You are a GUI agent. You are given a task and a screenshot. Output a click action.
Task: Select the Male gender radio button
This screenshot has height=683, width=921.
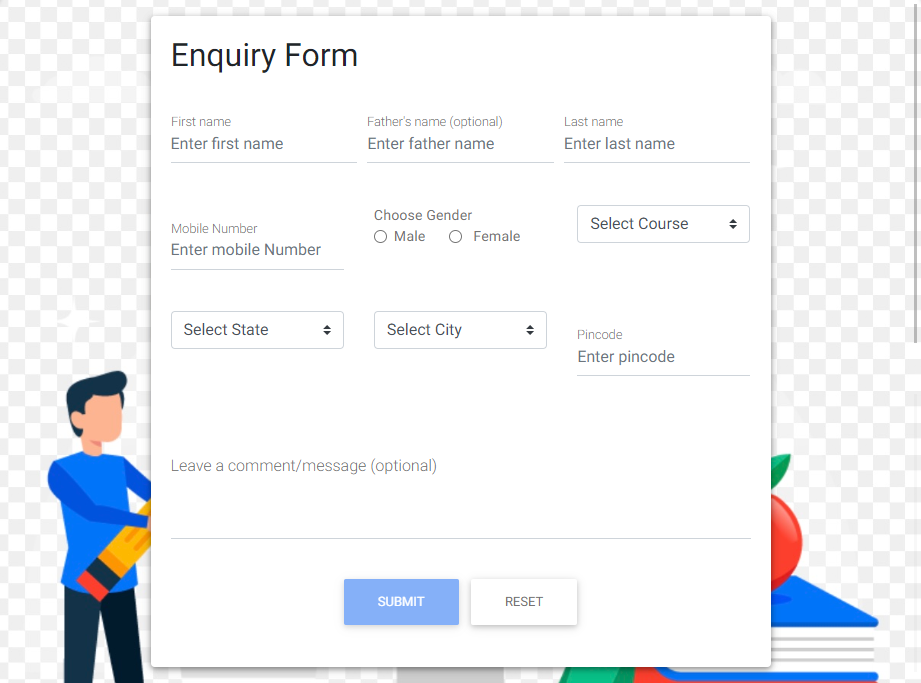(x=381, y=237)
